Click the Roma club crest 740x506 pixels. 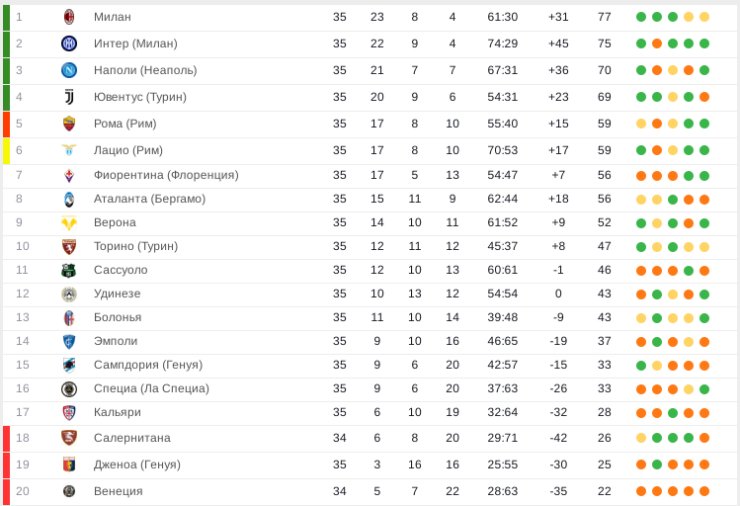[69, 124]
